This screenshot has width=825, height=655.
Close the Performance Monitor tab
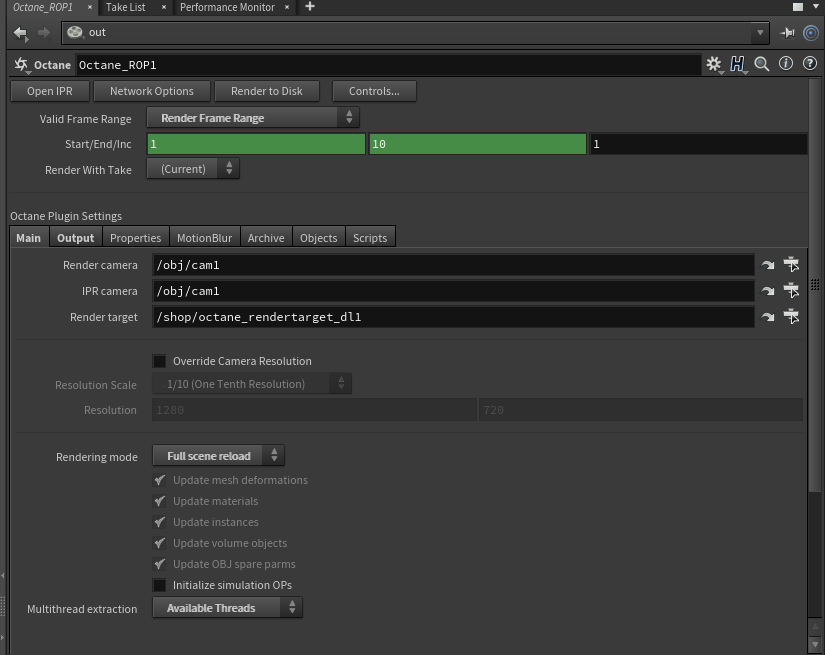click(x=287, y=7)
